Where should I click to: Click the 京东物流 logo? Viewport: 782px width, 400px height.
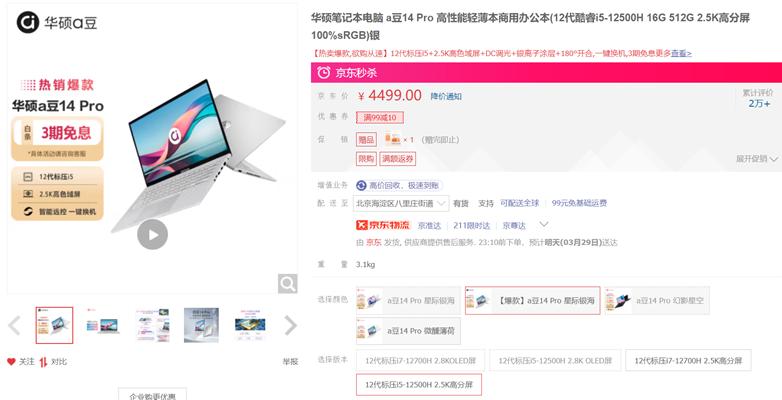pos(383,225)
